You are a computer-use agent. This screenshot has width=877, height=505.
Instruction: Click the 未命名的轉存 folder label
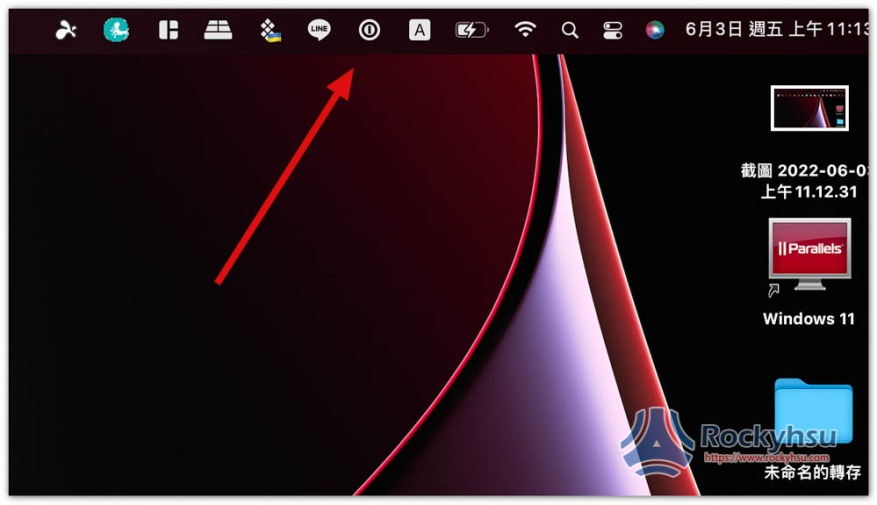812,473
